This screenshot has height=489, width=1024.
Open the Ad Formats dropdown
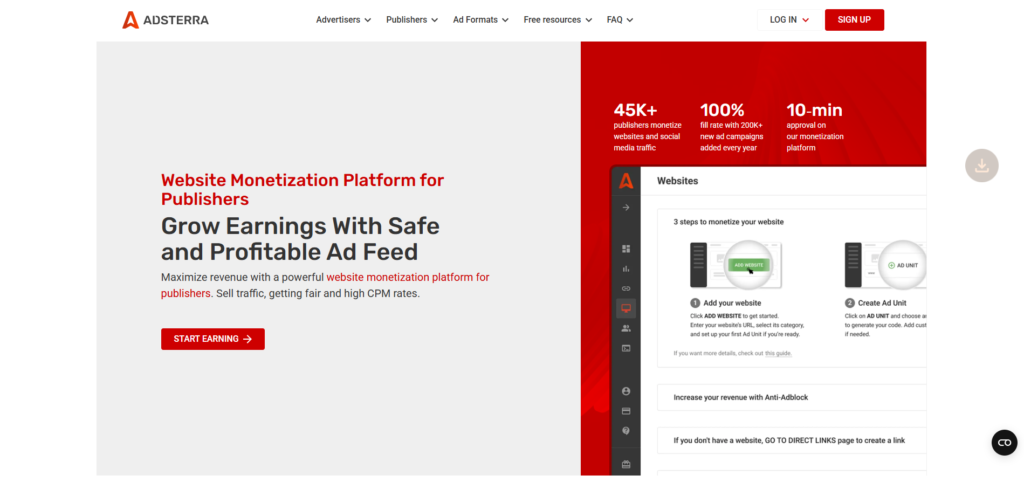pos(481,20)
